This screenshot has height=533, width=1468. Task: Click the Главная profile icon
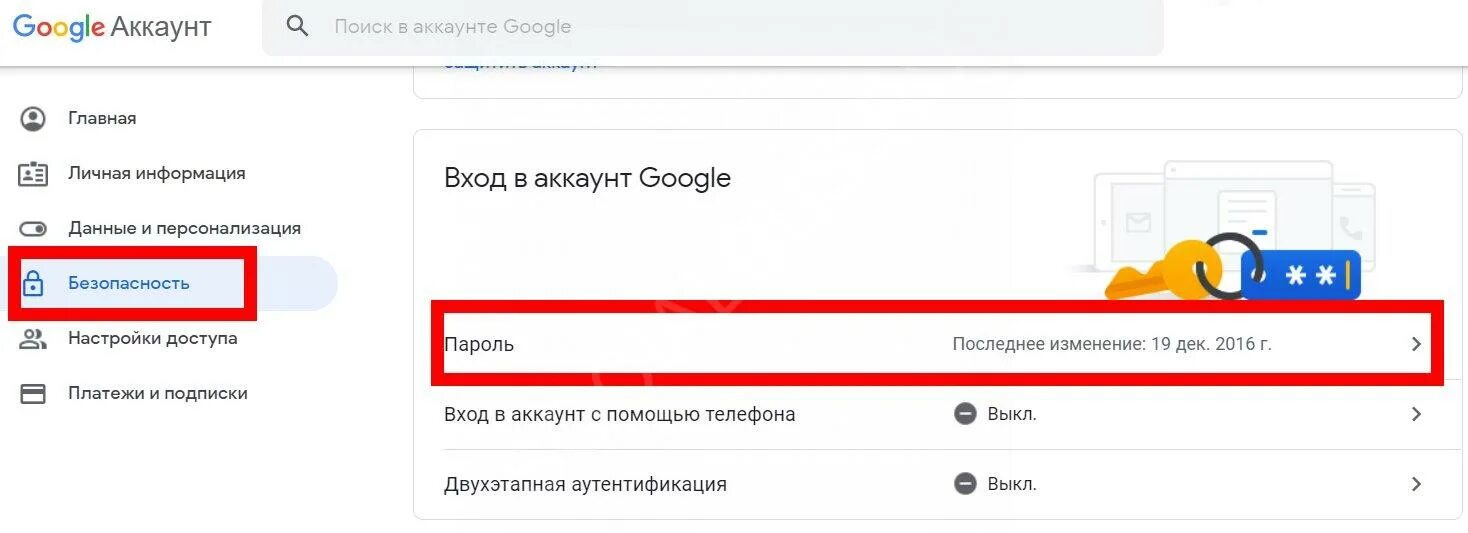click(33, 119)
